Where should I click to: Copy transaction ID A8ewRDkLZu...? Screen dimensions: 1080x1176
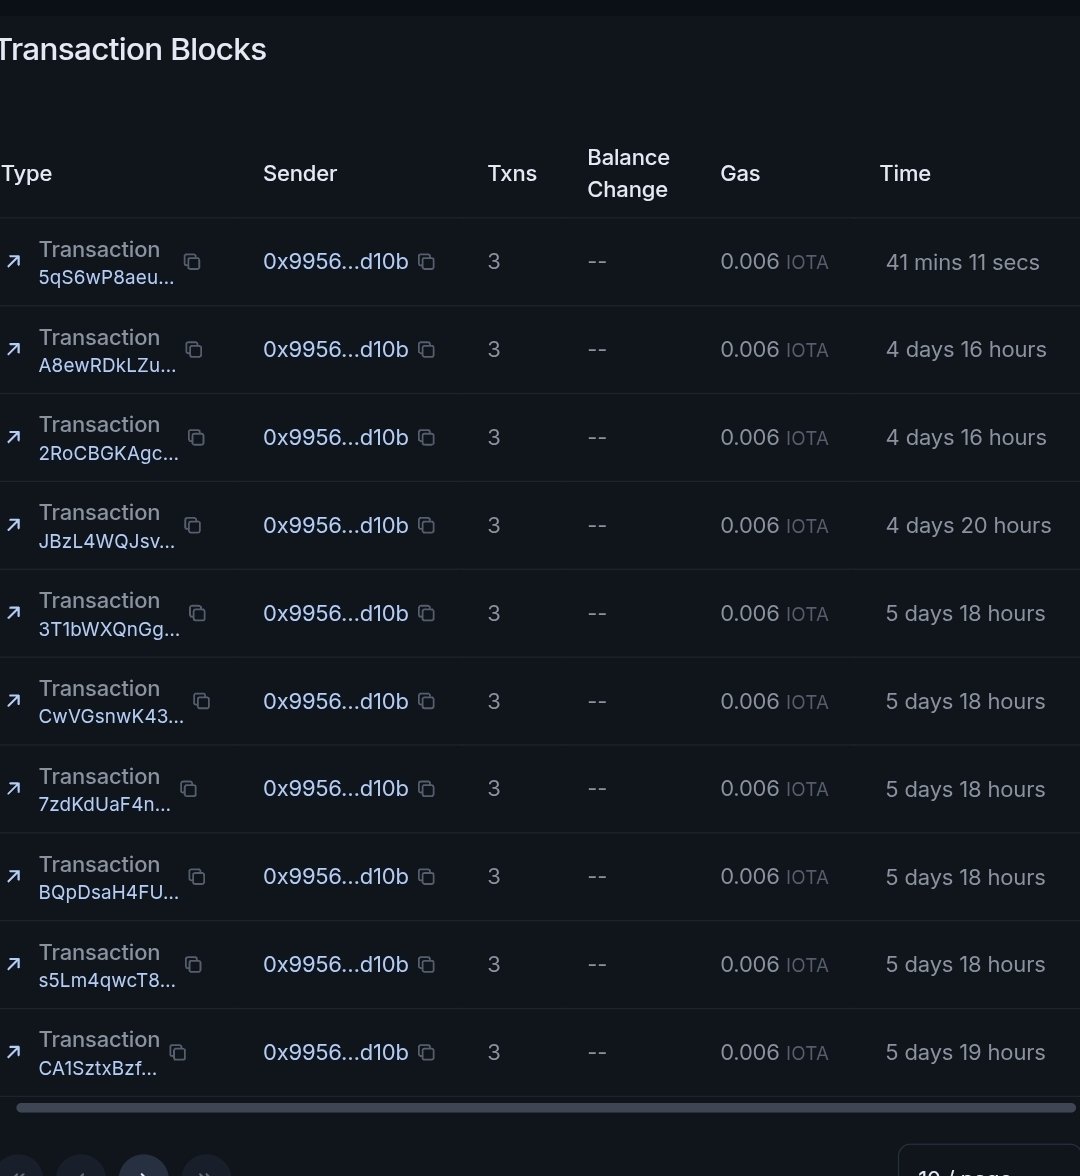[194, 350]
